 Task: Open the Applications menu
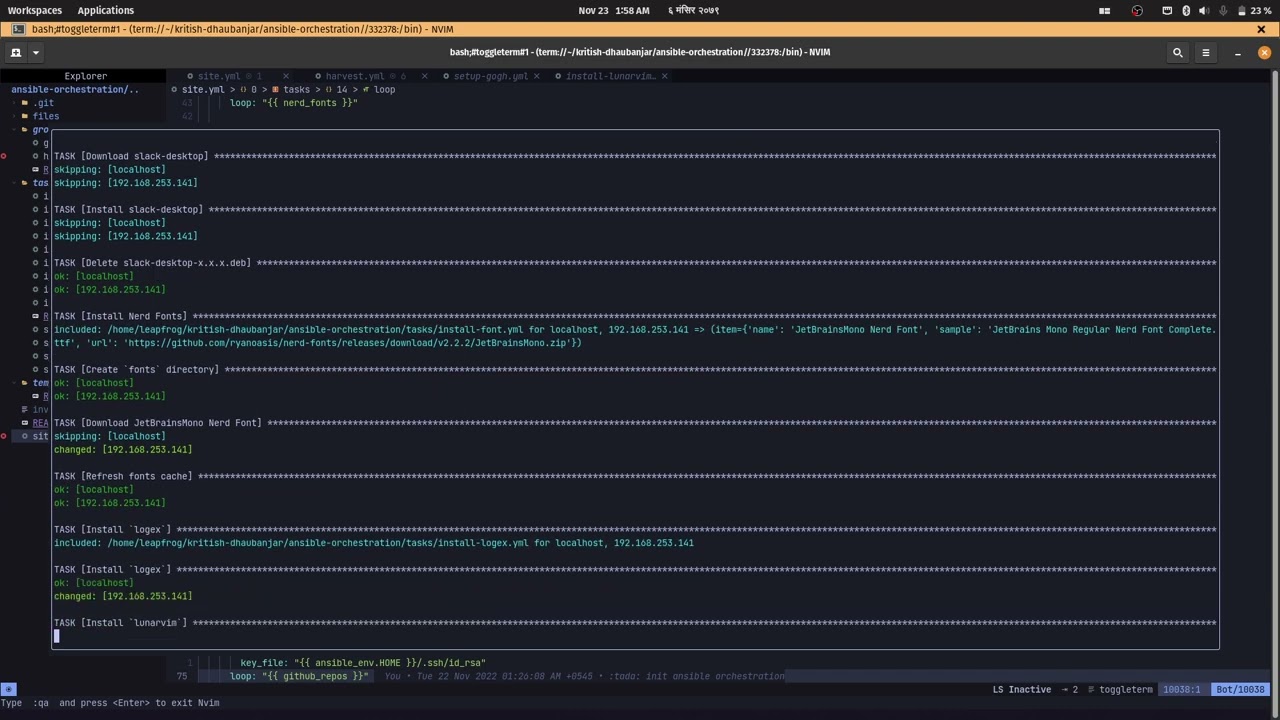point(105,11)
